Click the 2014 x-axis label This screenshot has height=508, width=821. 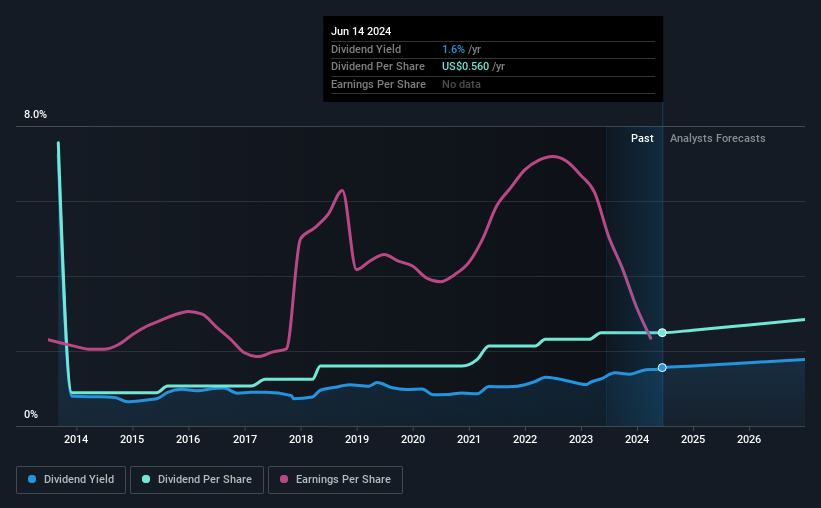[x=76, y=439]
